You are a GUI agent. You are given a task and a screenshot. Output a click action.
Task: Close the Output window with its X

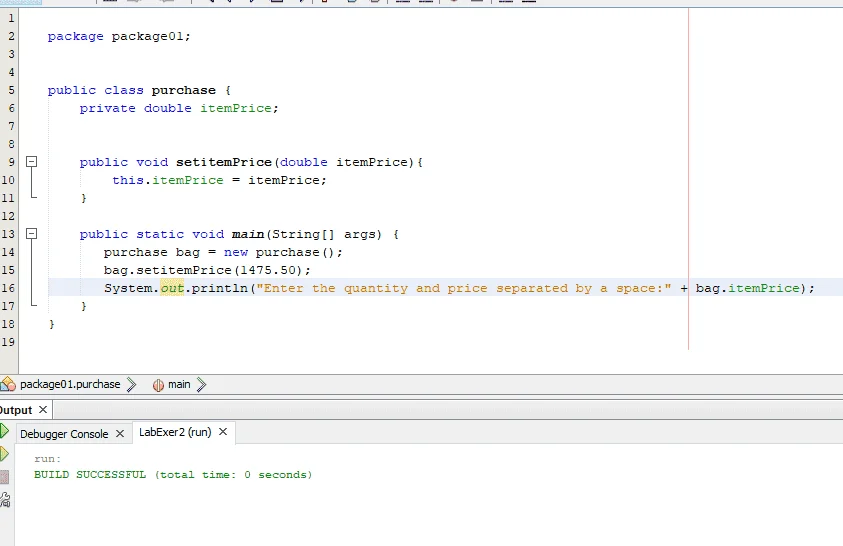point(43,410)
